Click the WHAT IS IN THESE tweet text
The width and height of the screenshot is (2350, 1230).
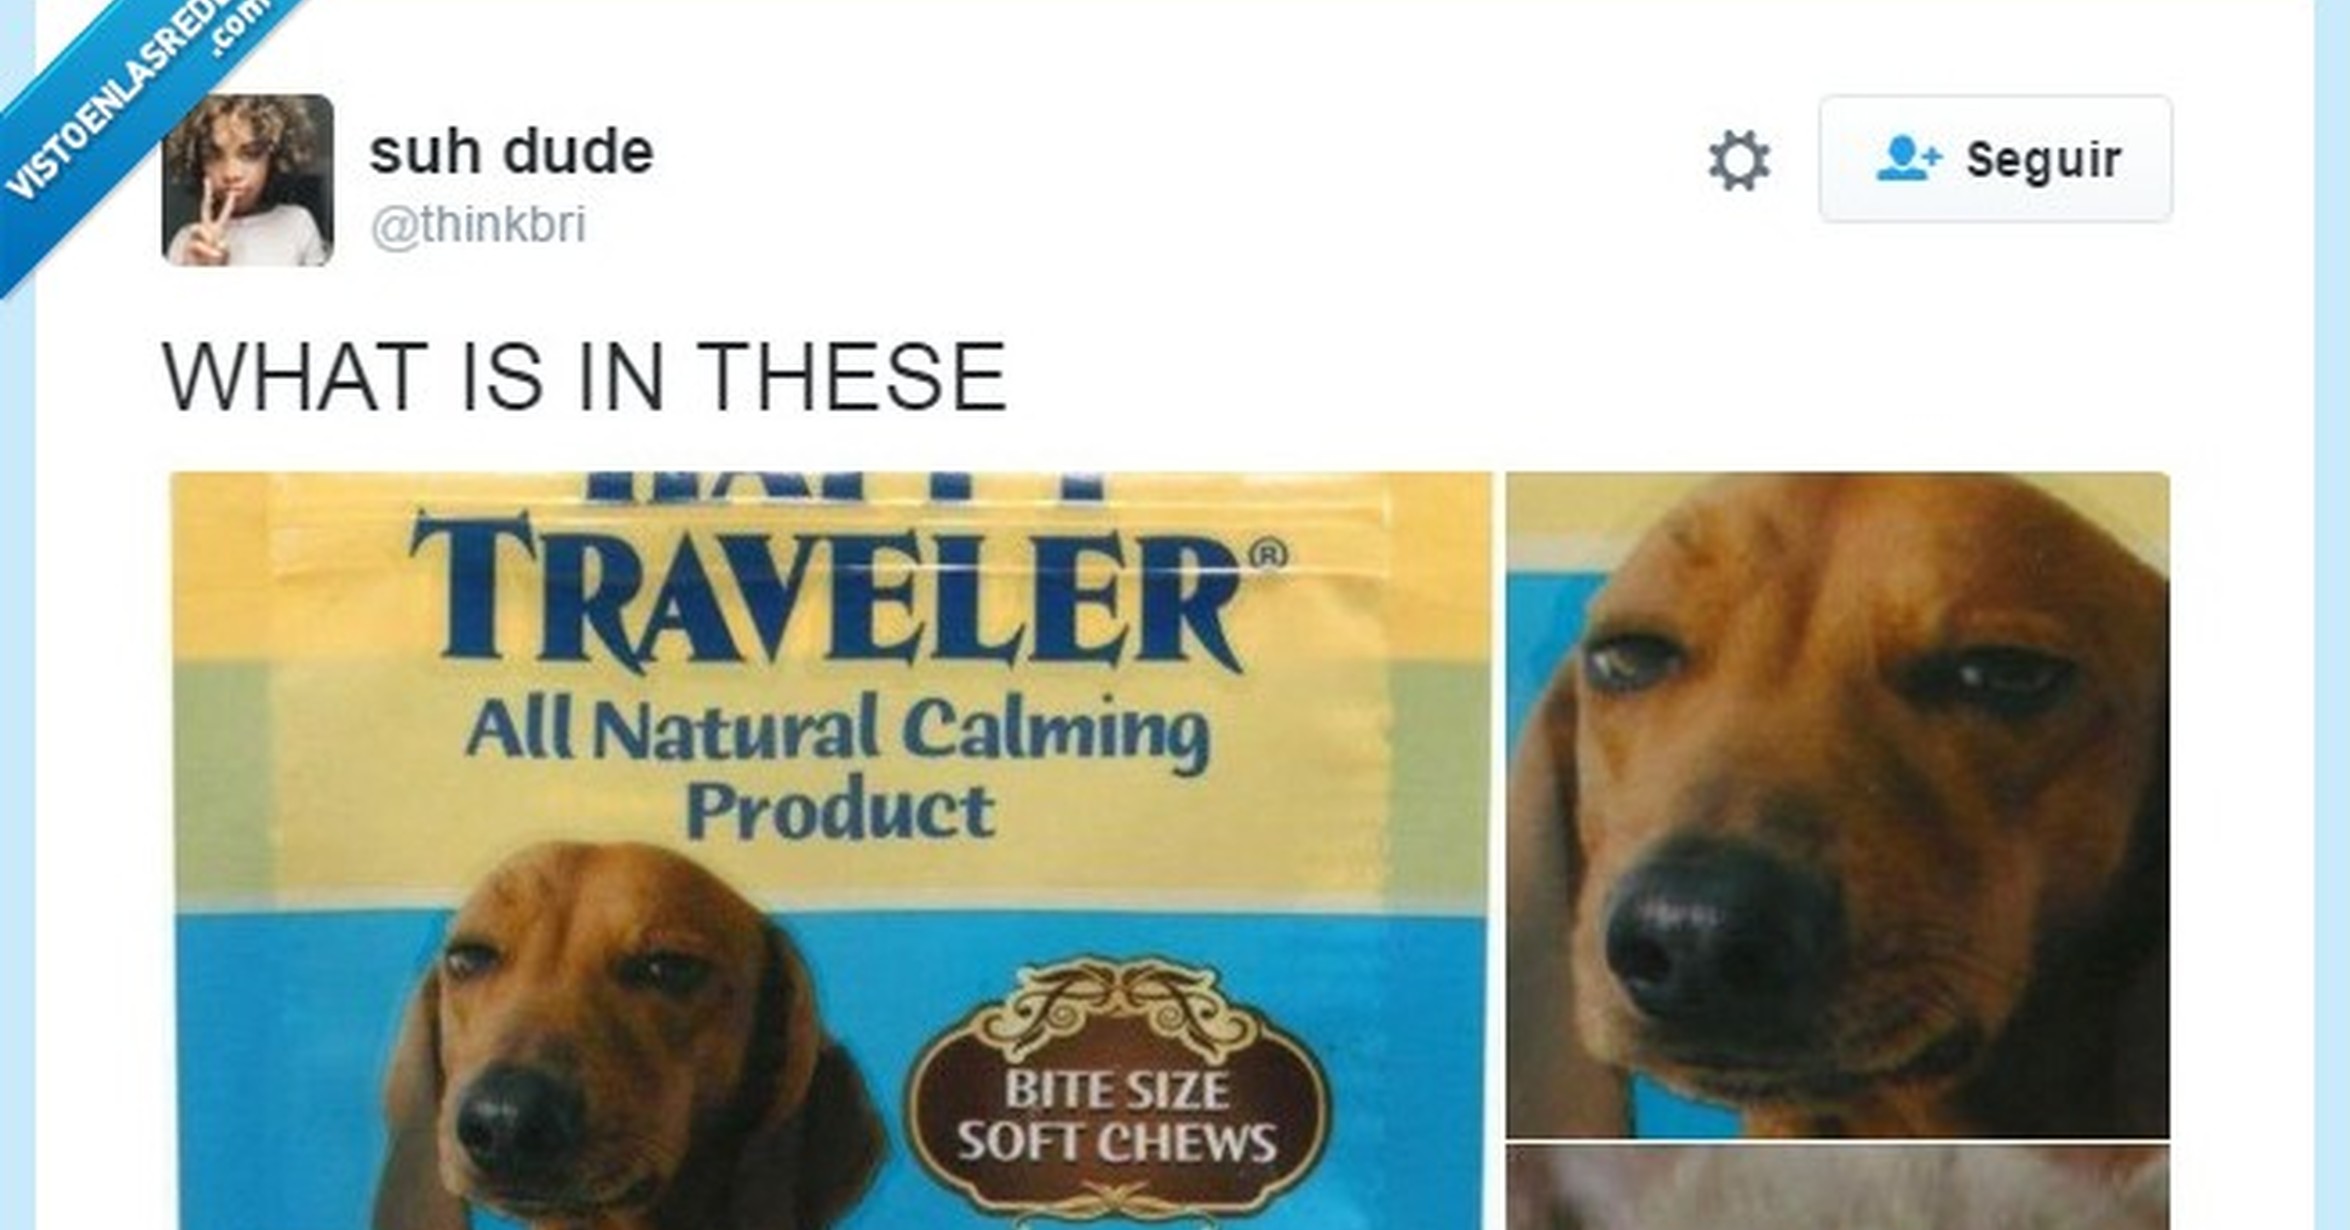click(584, 377)
